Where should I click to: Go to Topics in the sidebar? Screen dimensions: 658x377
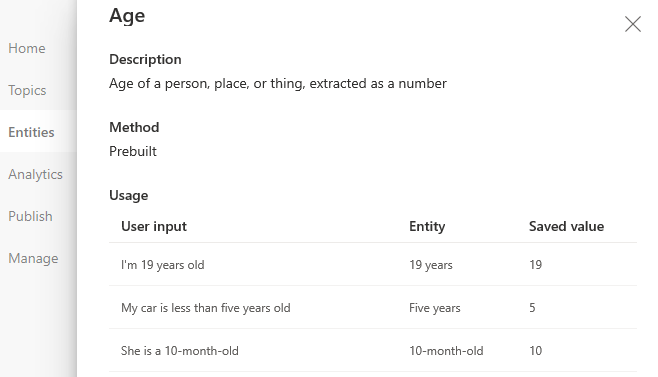click(27, 90)
